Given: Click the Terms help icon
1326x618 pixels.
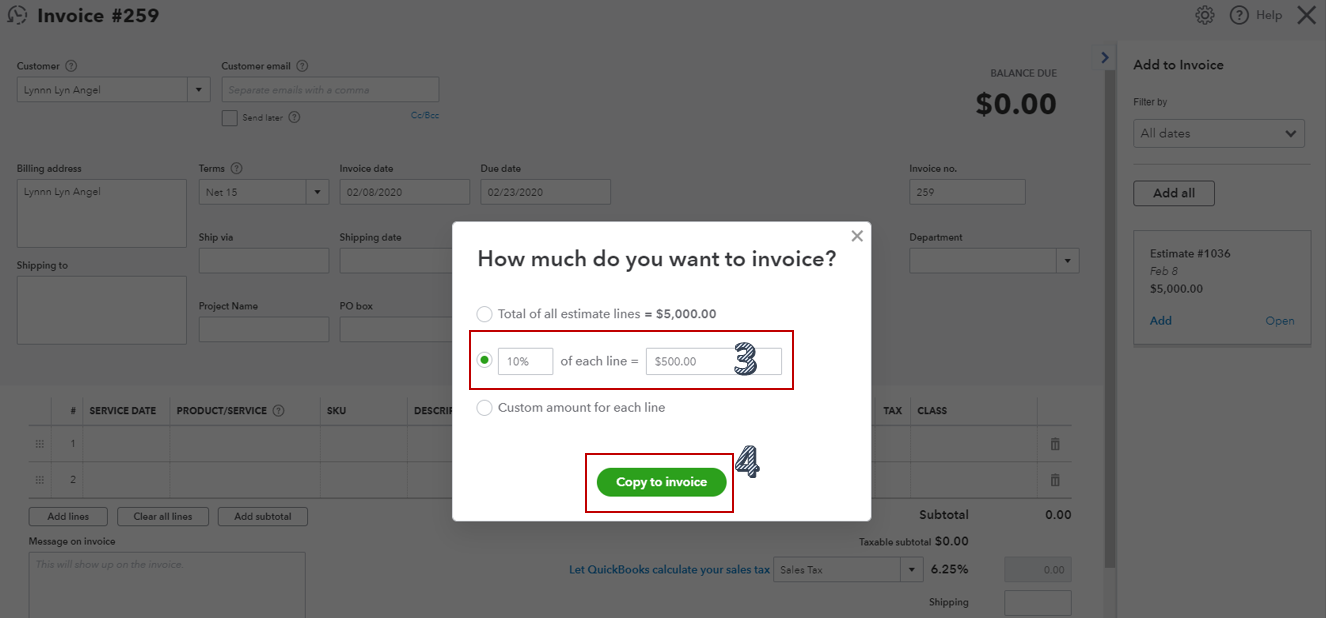Looking at the screenshot, I should click(x=236, y=169).
